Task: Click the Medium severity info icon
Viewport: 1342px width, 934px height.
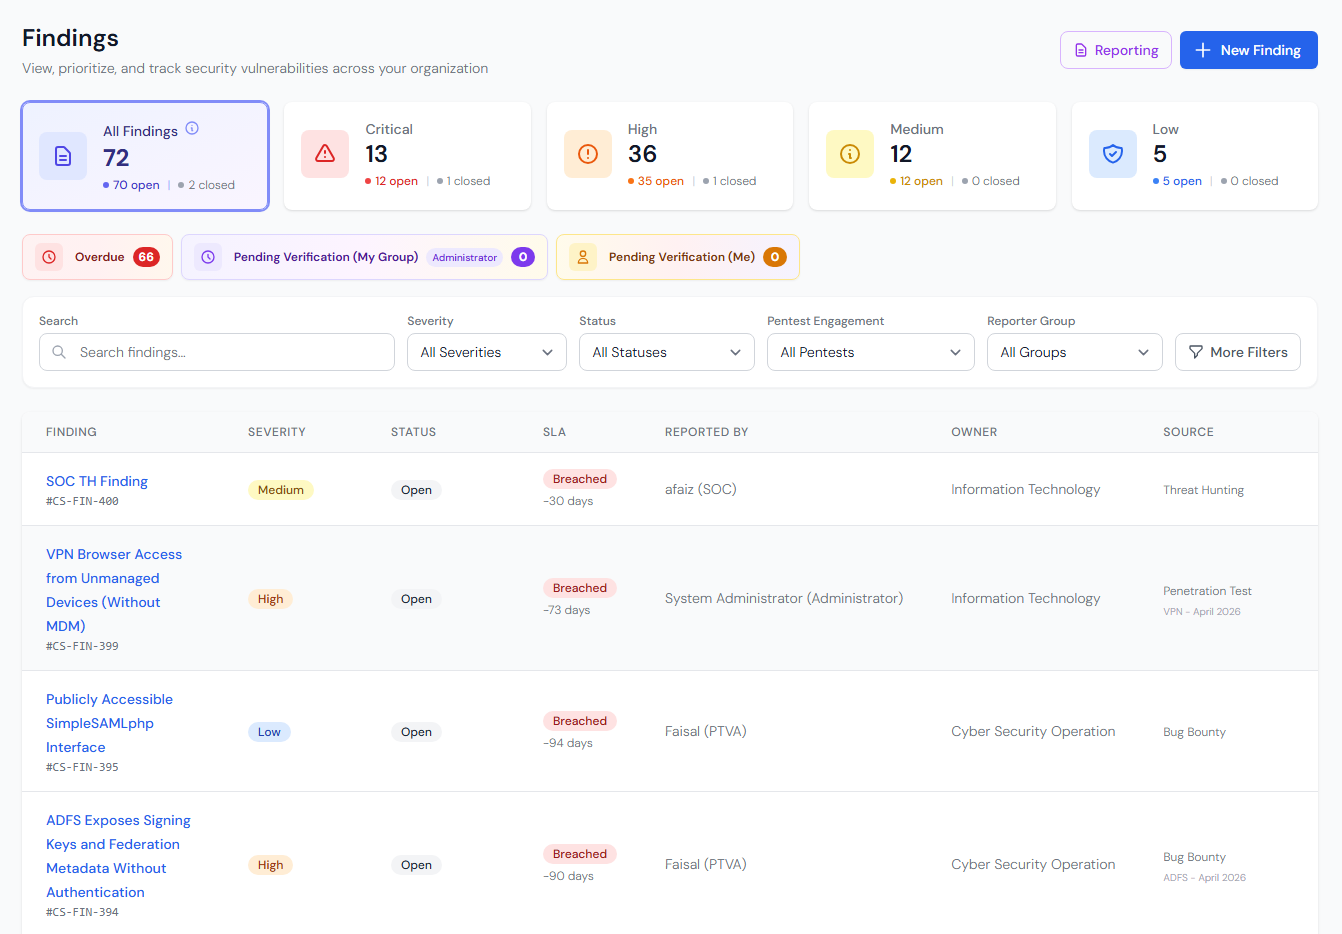Action: click(x=850, y=154)
